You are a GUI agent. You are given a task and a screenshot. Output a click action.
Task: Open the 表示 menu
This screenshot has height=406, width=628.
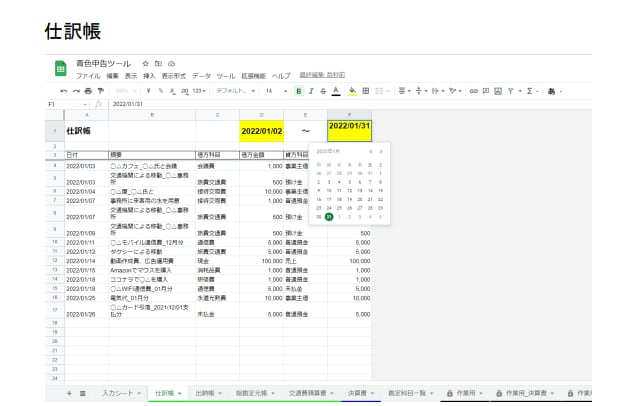[131, 76]
